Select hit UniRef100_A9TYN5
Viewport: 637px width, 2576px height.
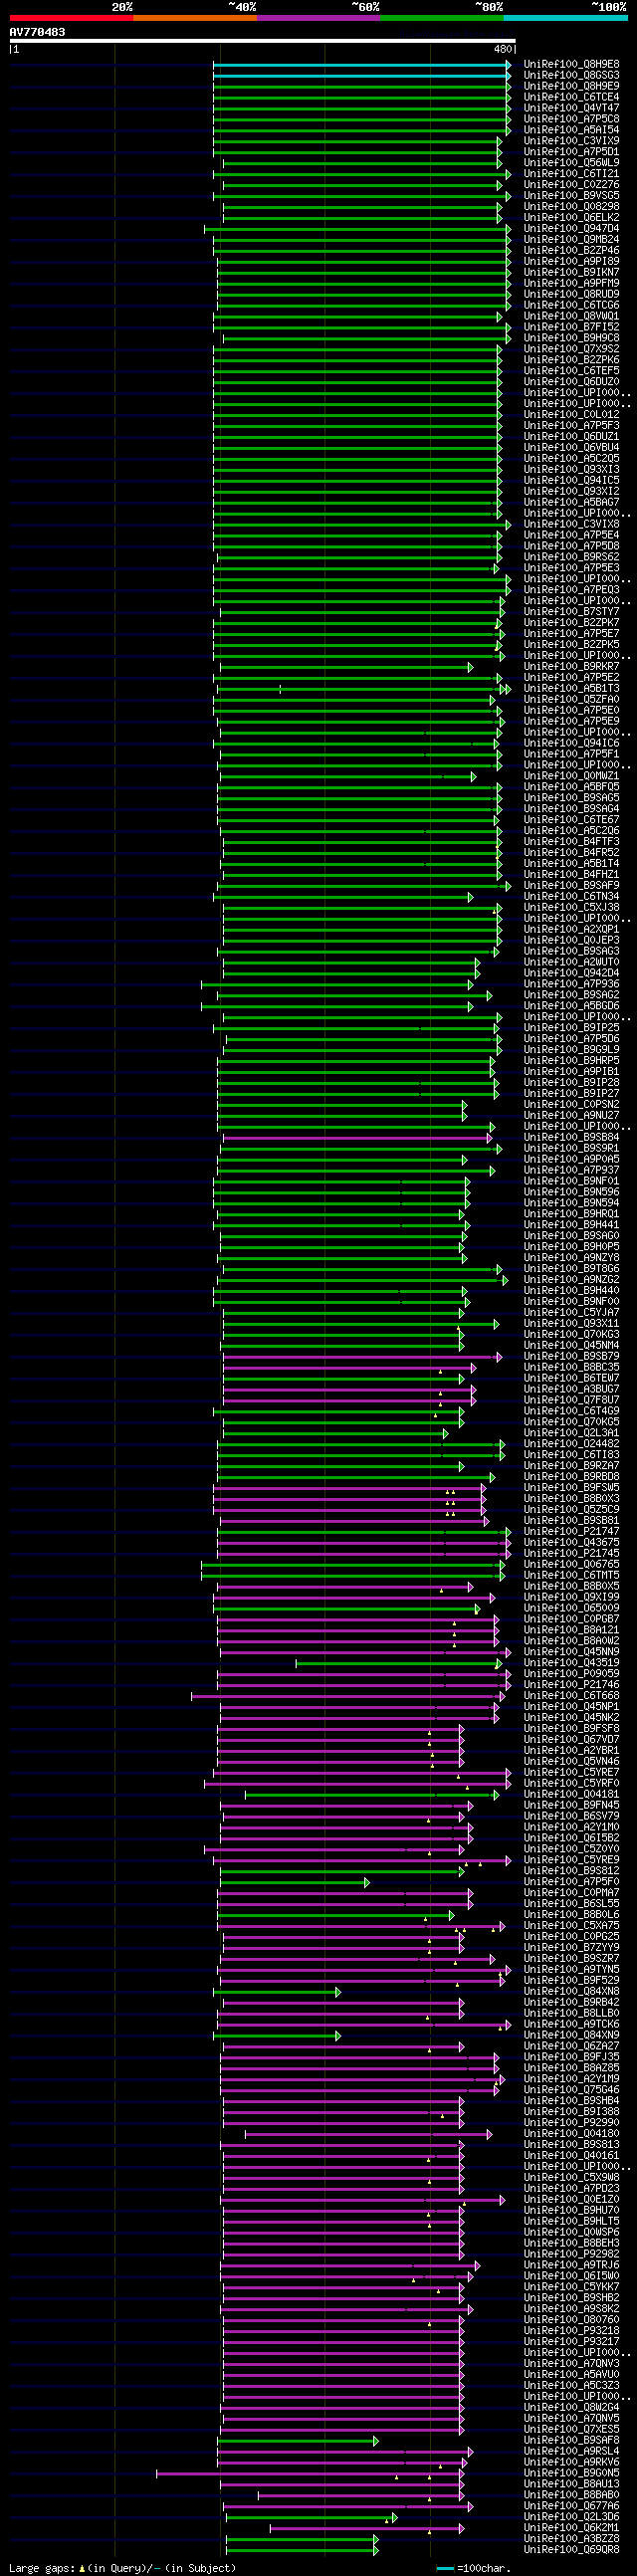click(x=571, y=1970)
